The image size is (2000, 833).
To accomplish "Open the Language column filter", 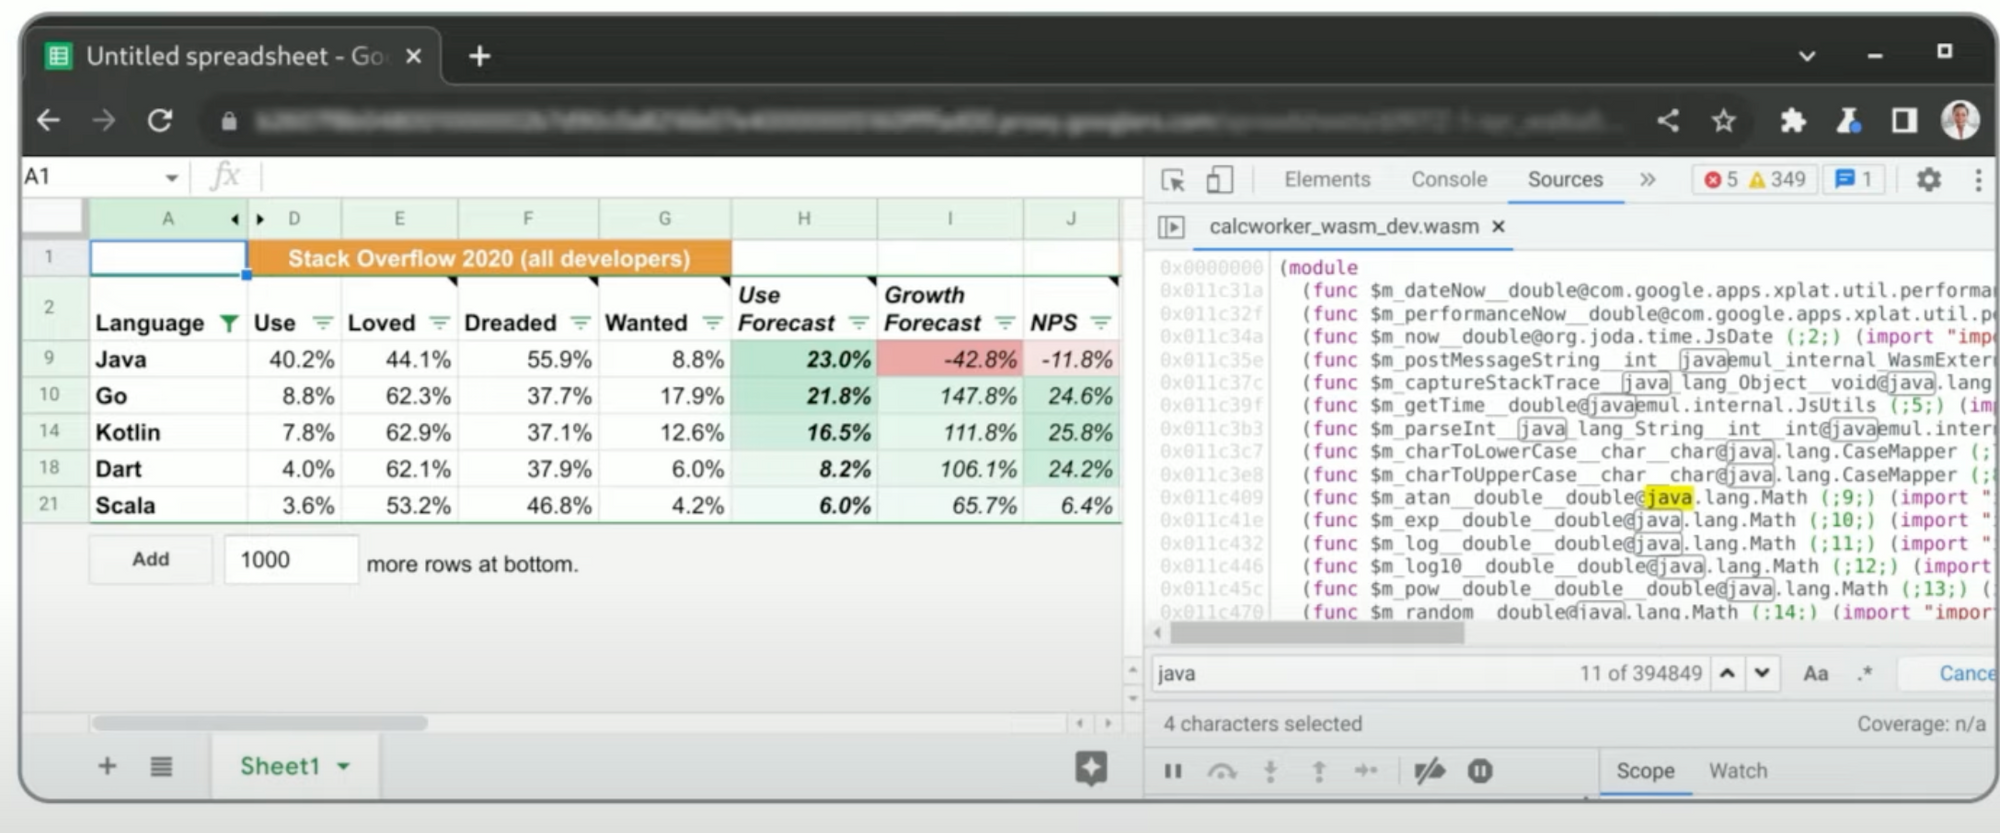I will coord(229,323).
